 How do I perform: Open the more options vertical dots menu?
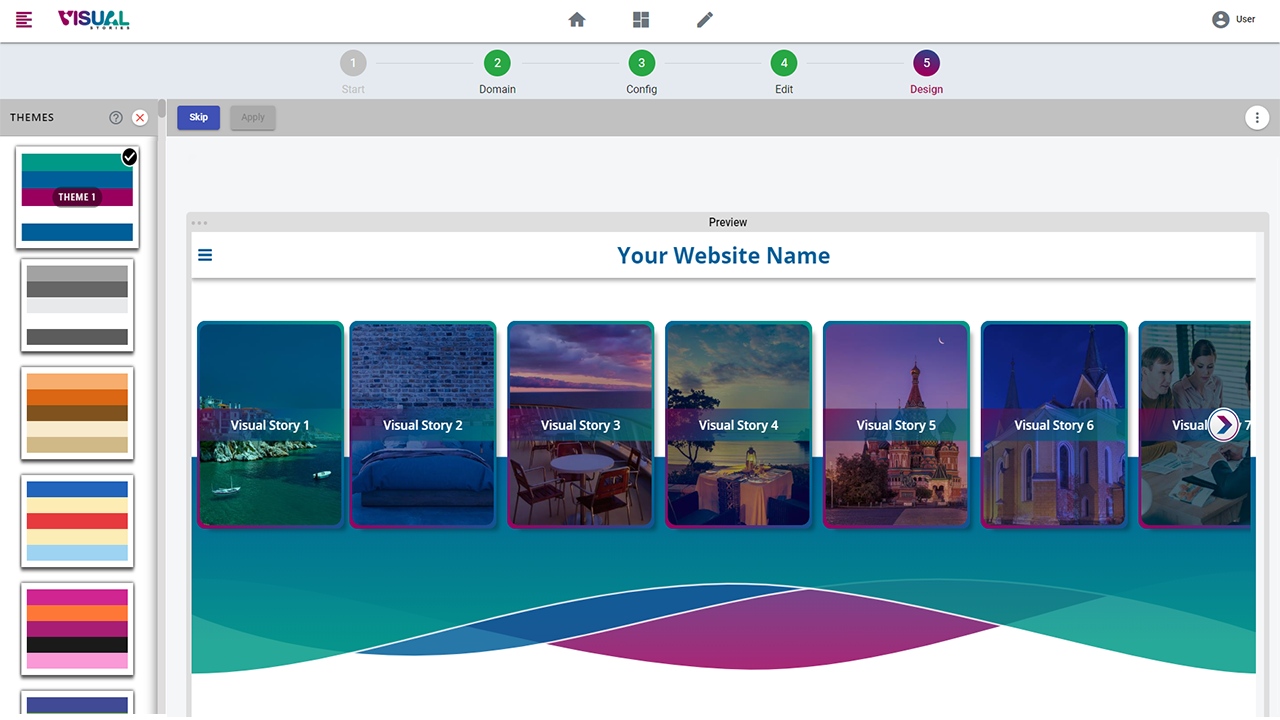1257,117
